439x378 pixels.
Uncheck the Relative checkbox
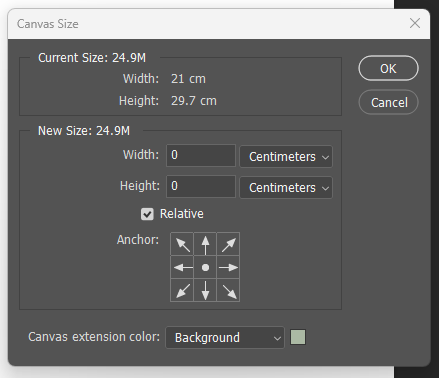pos(147,214)
